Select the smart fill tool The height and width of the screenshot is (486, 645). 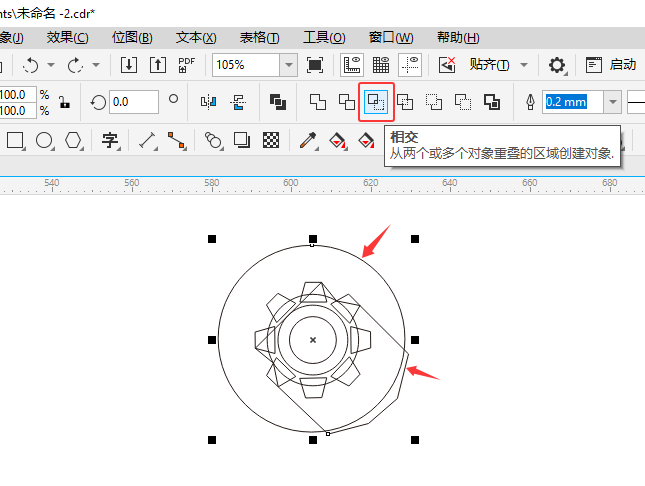[366, 141]
